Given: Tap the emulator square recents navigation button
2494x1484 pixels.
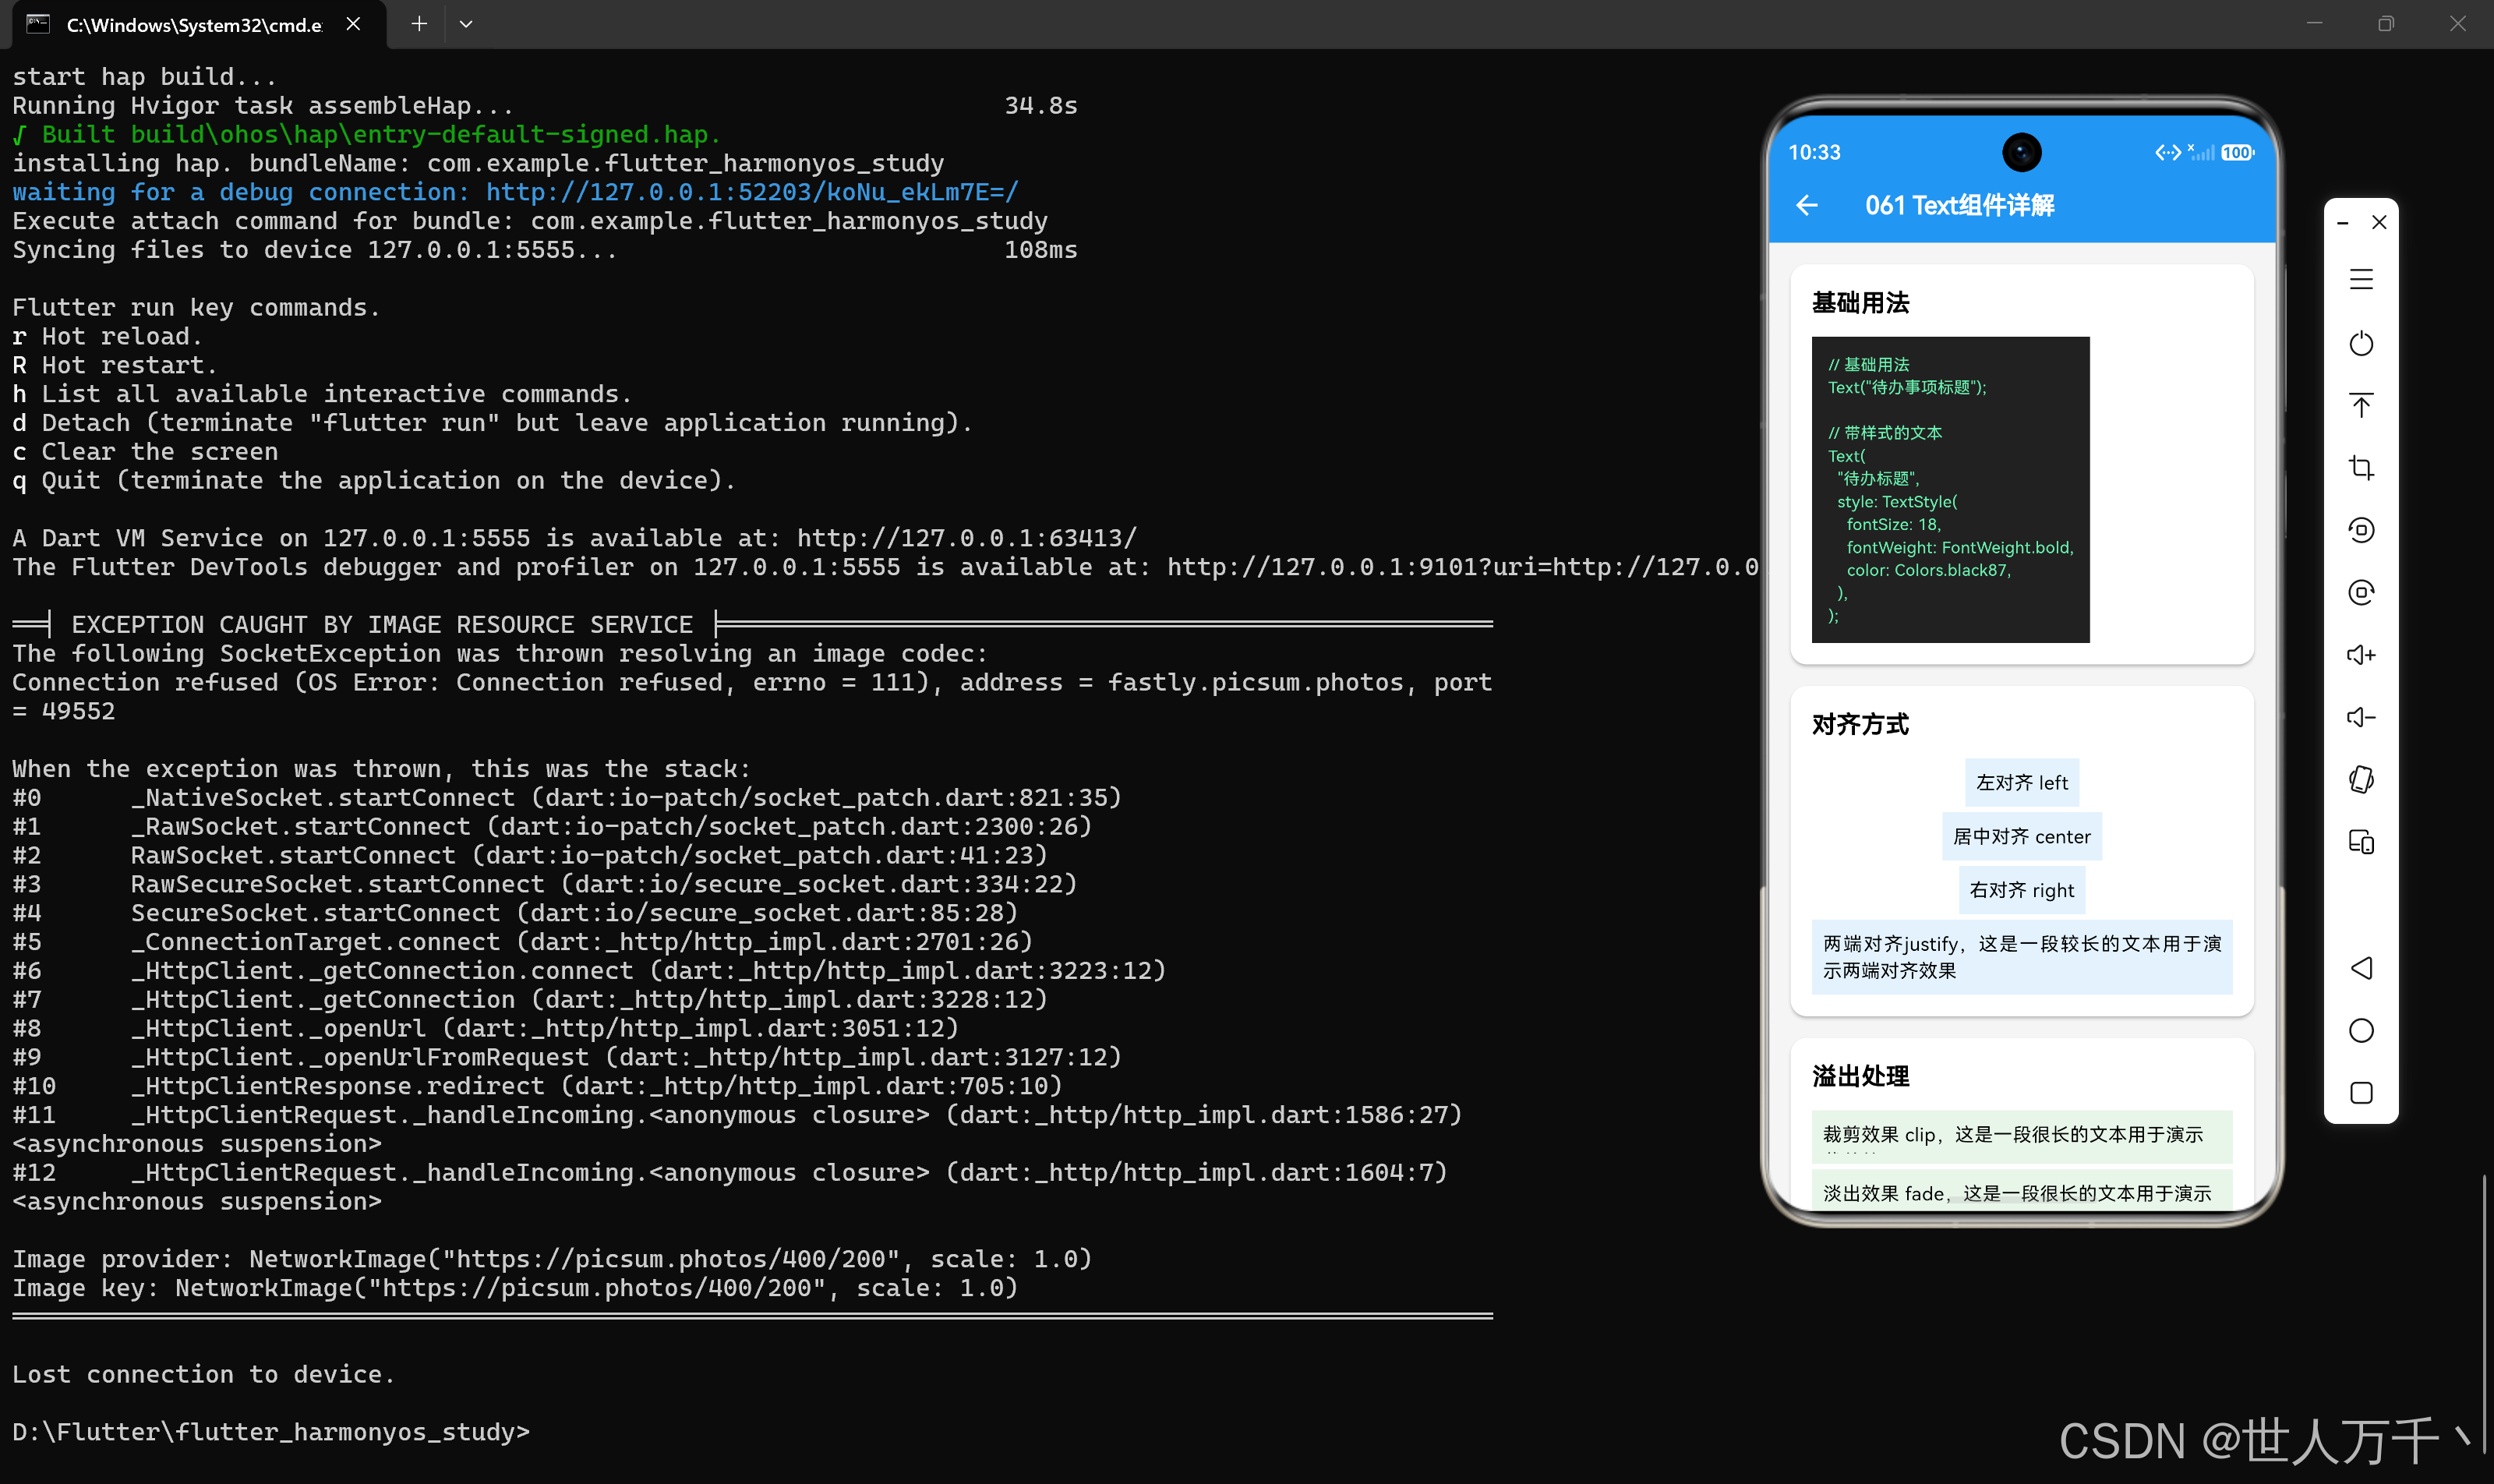Looking at the screenshot, I should [2361, 1093].
